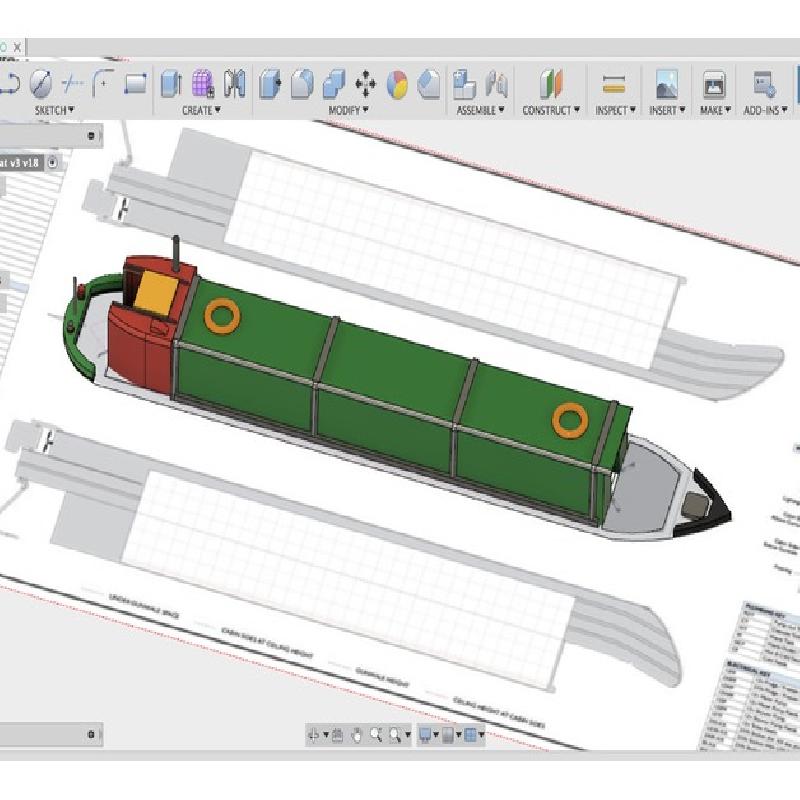Click the Press Pull tool icon

[x=270, y=84]
